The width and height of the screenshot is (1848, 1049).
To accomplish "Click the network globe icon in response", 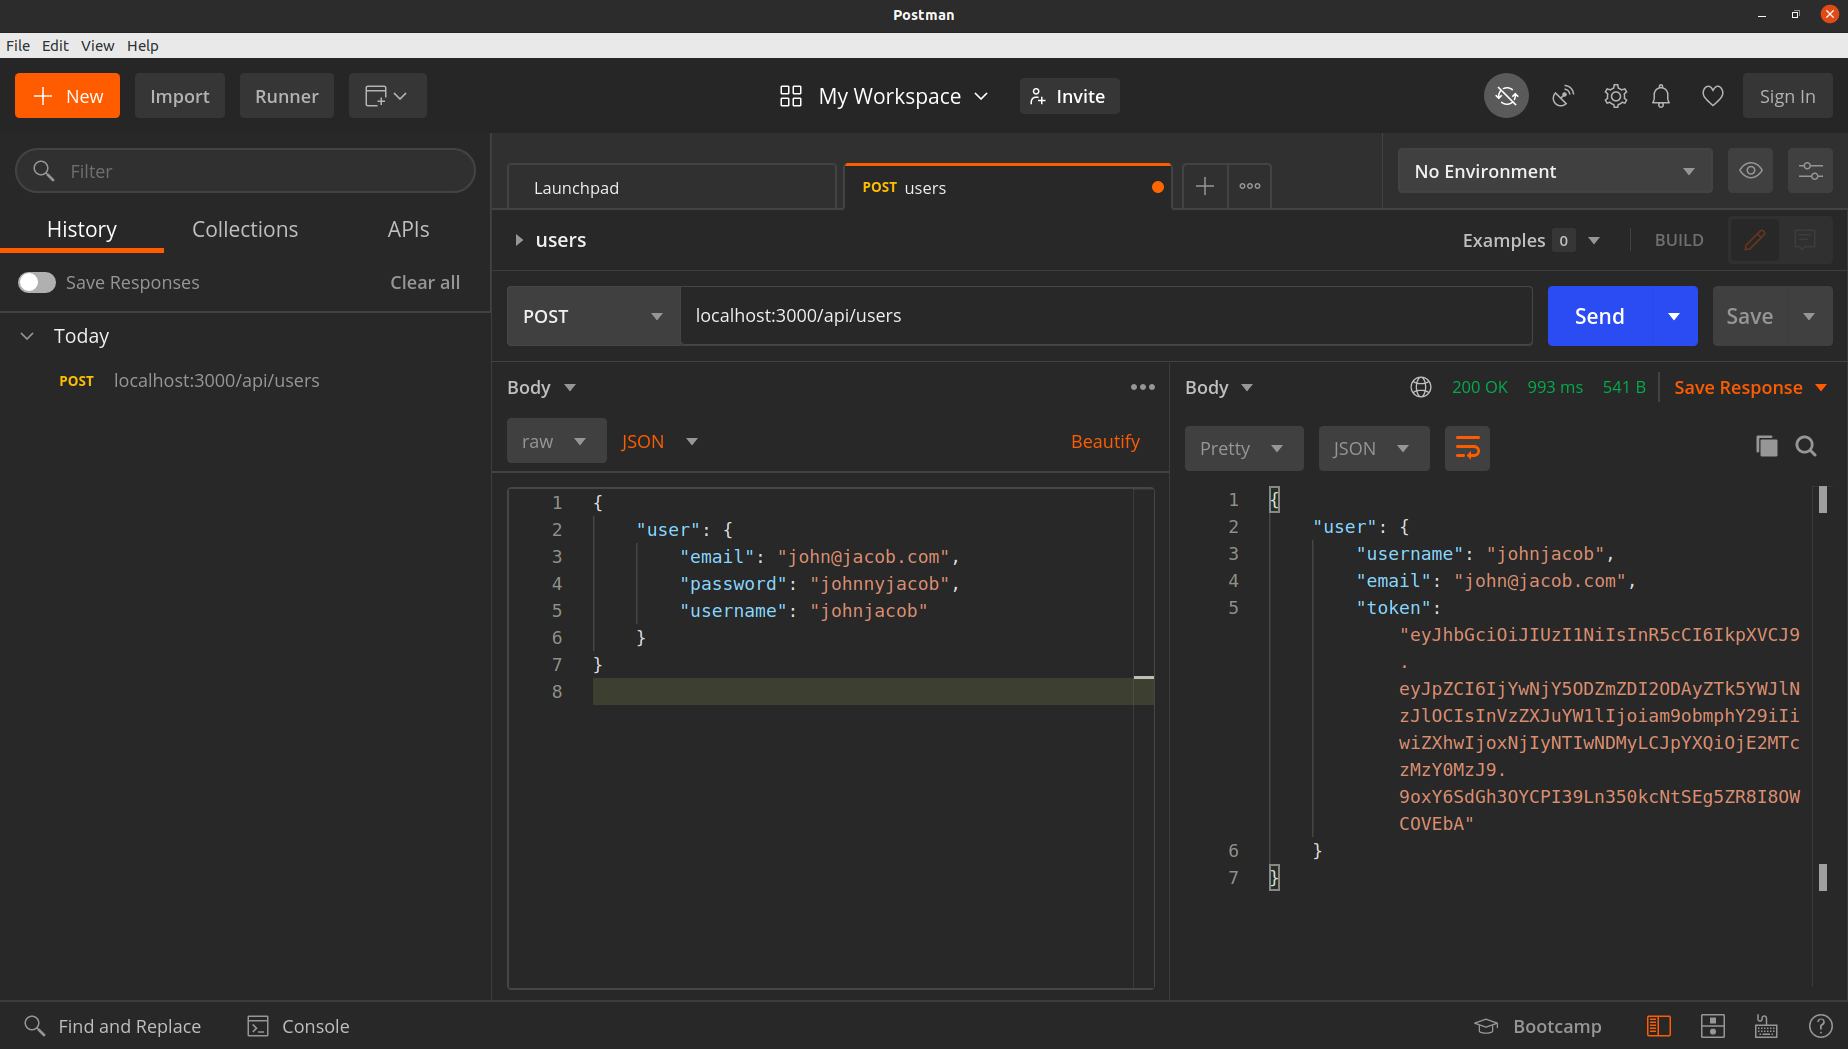I will click(1421, 387).
